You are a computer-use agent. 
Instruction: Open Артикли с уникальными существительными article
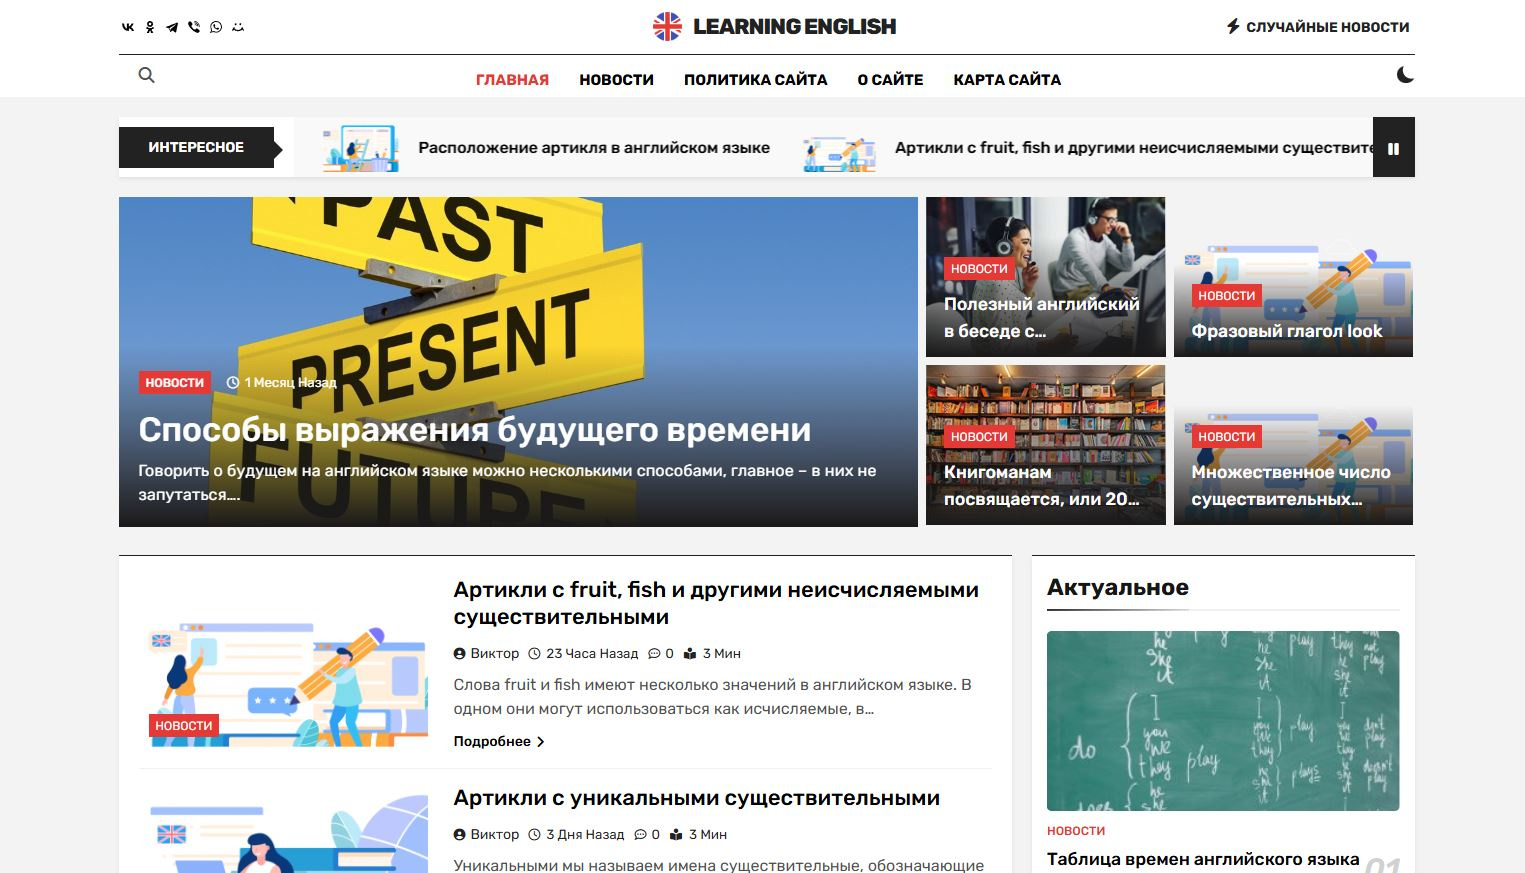coord(697,798)
